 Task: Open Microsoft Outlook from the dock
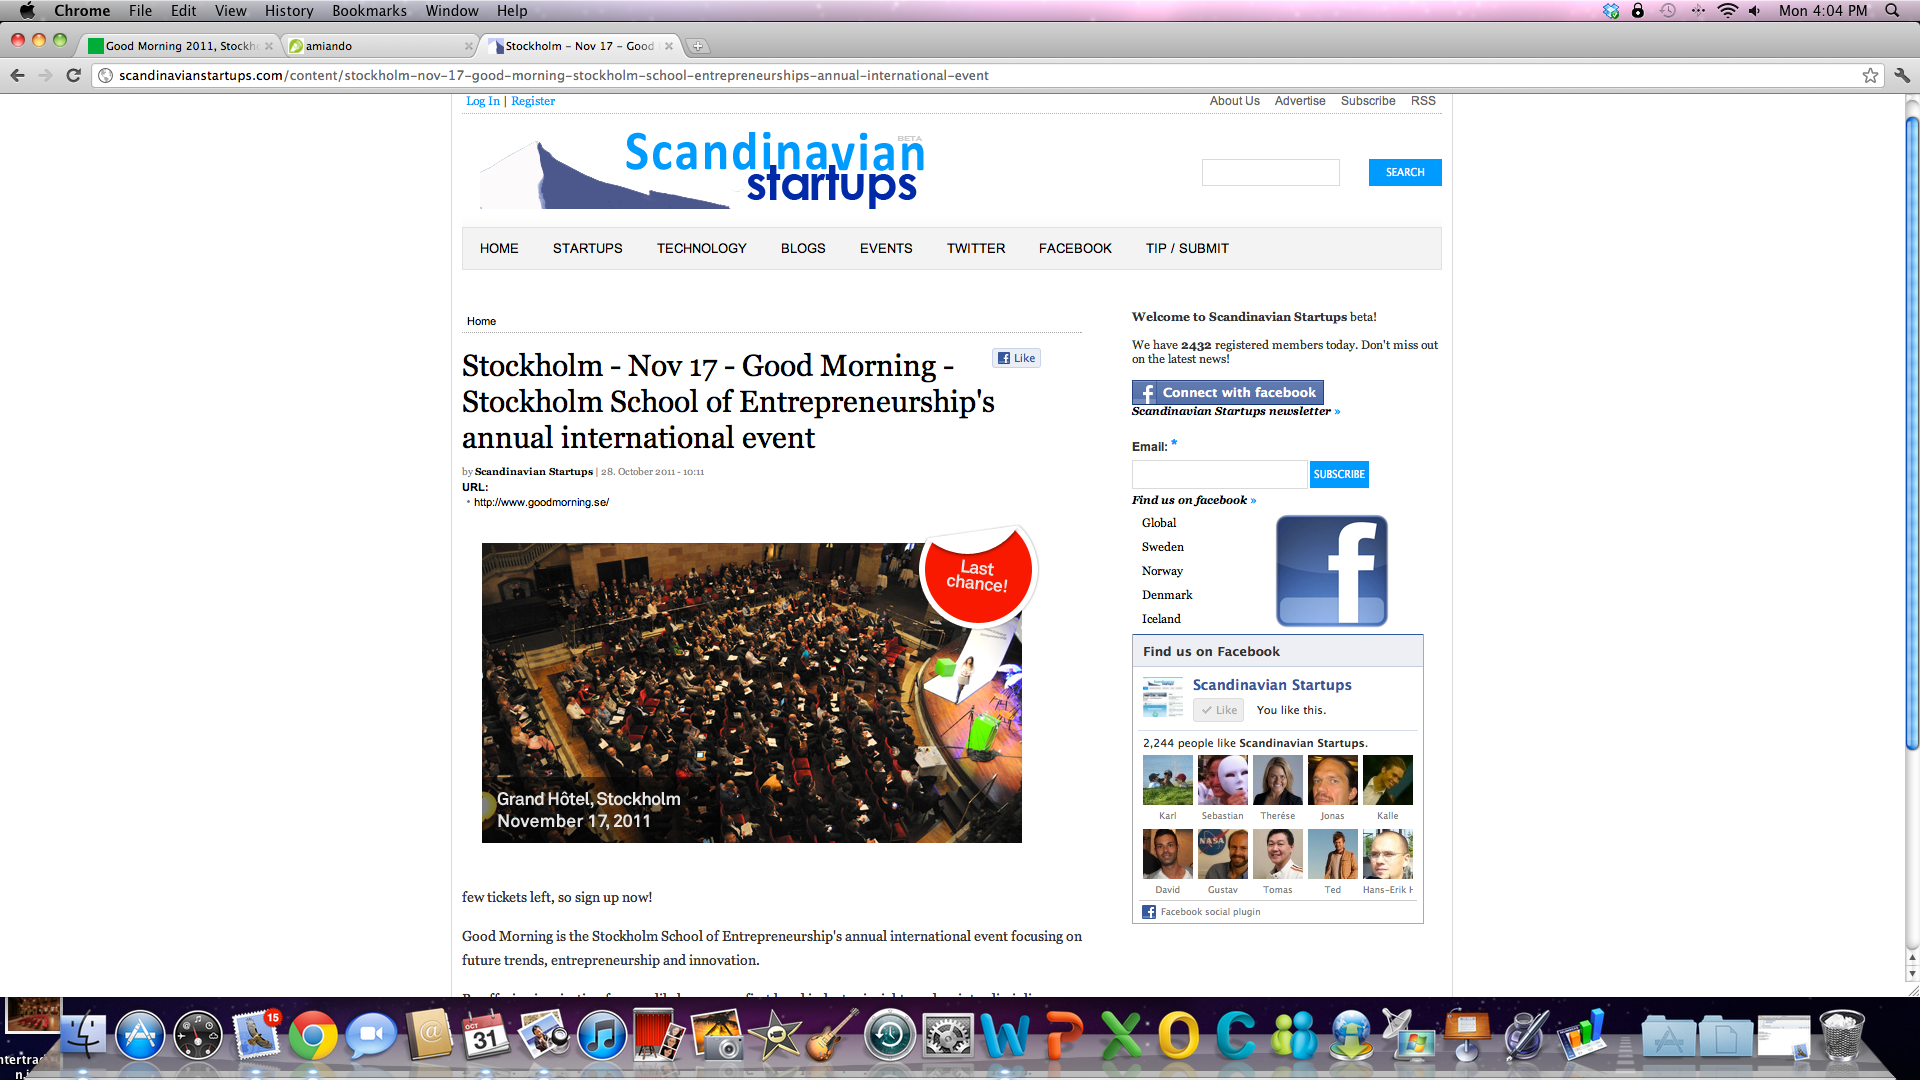1178,1035
